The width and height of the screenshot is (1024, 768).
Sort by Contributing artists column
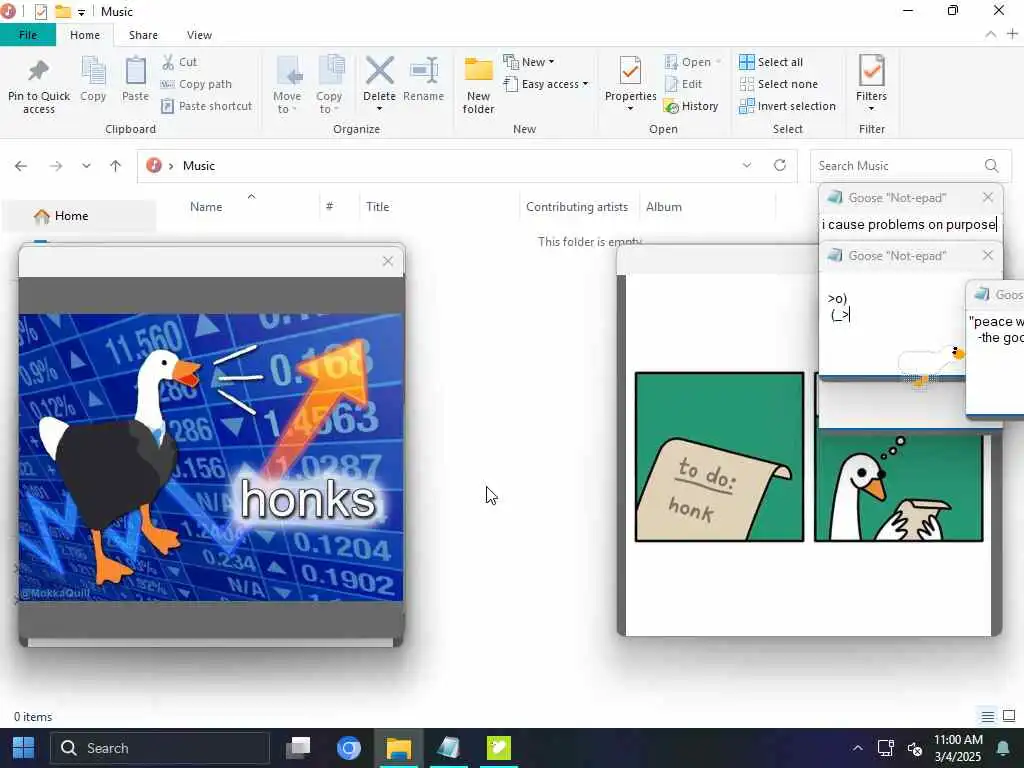click(577, 207)
